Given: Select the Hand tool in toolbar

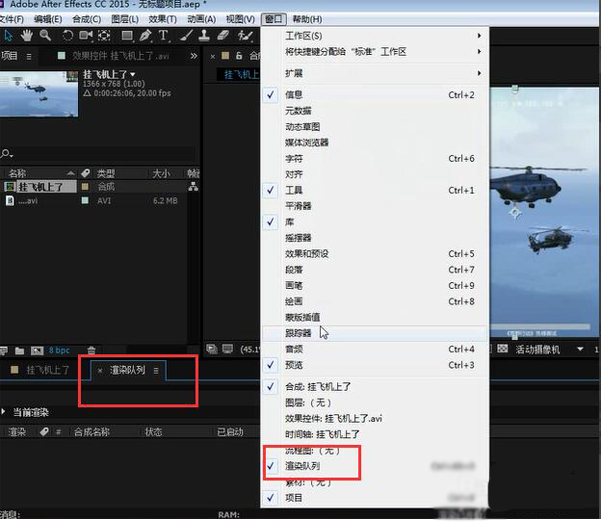Looking at the screenshot, I should (27, 36).
